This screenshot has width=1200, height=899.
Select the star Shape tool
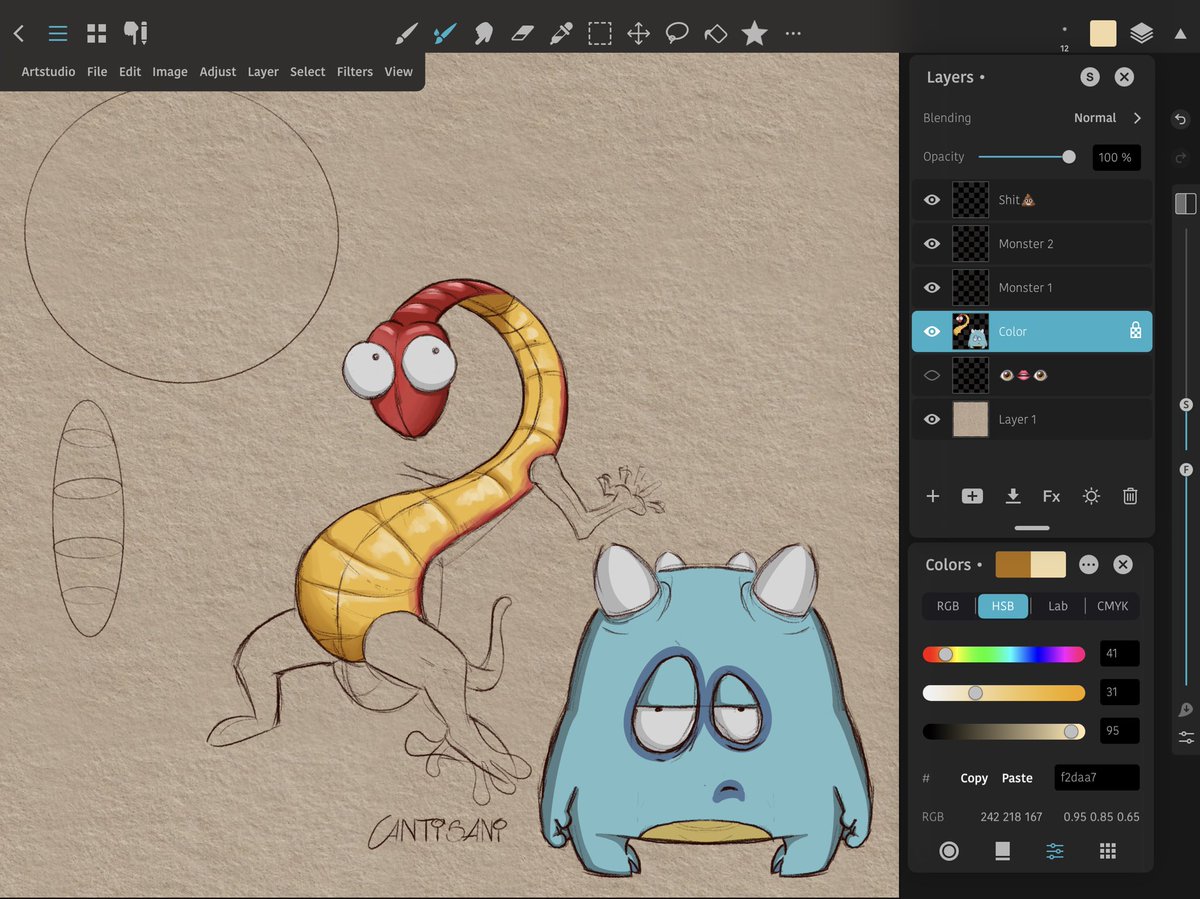[x=754, y=34]
